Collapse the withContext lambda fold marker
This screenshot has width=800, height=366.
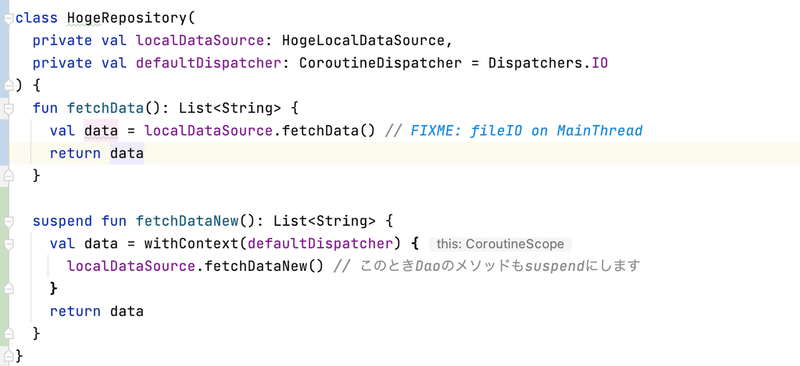point(9,243)
